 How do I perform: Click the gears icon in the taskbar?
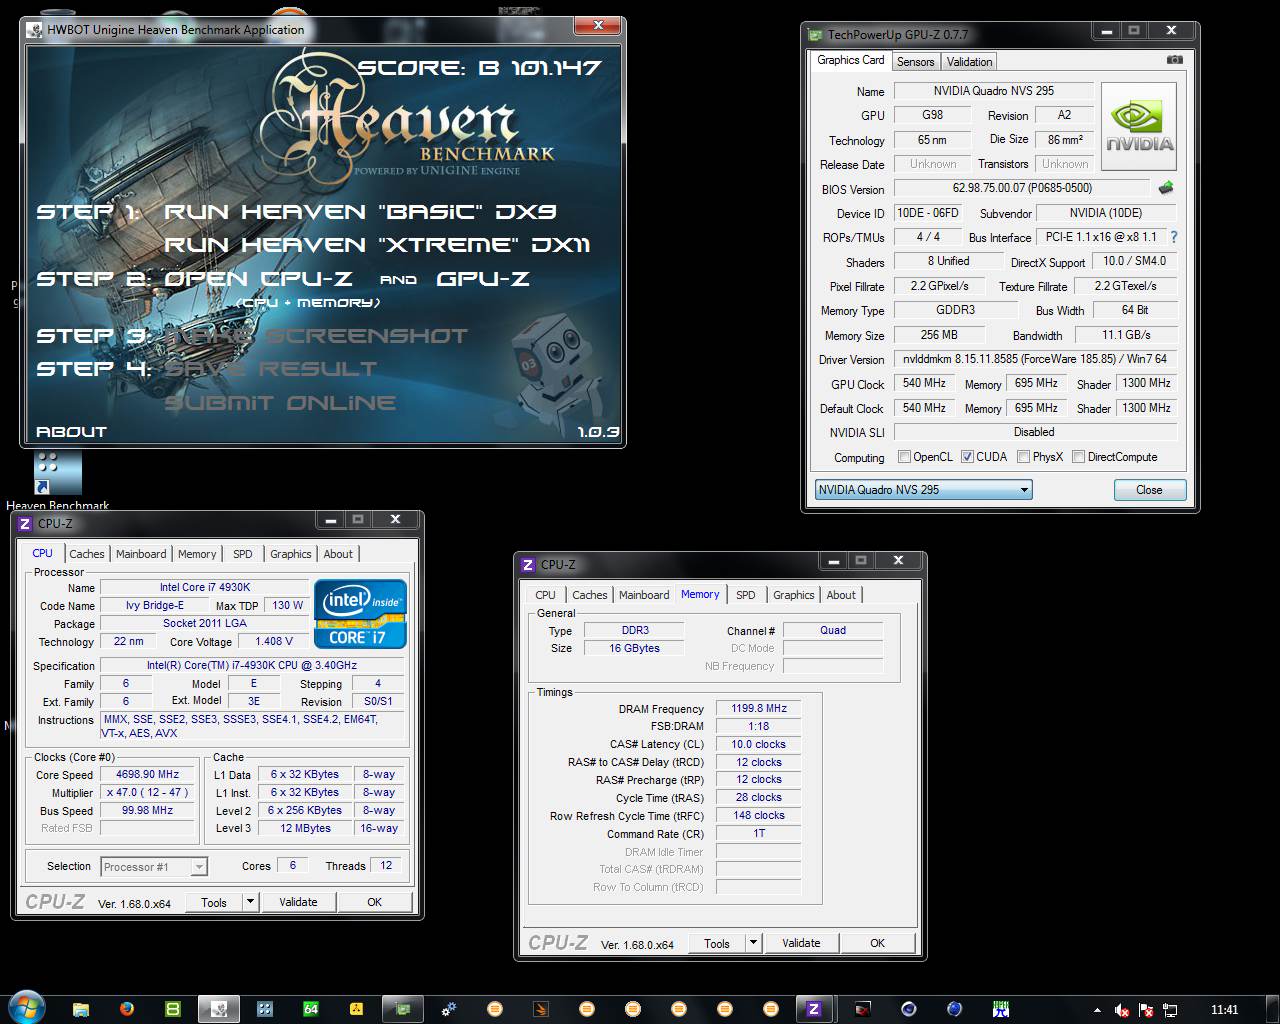tap(449, 1009)
